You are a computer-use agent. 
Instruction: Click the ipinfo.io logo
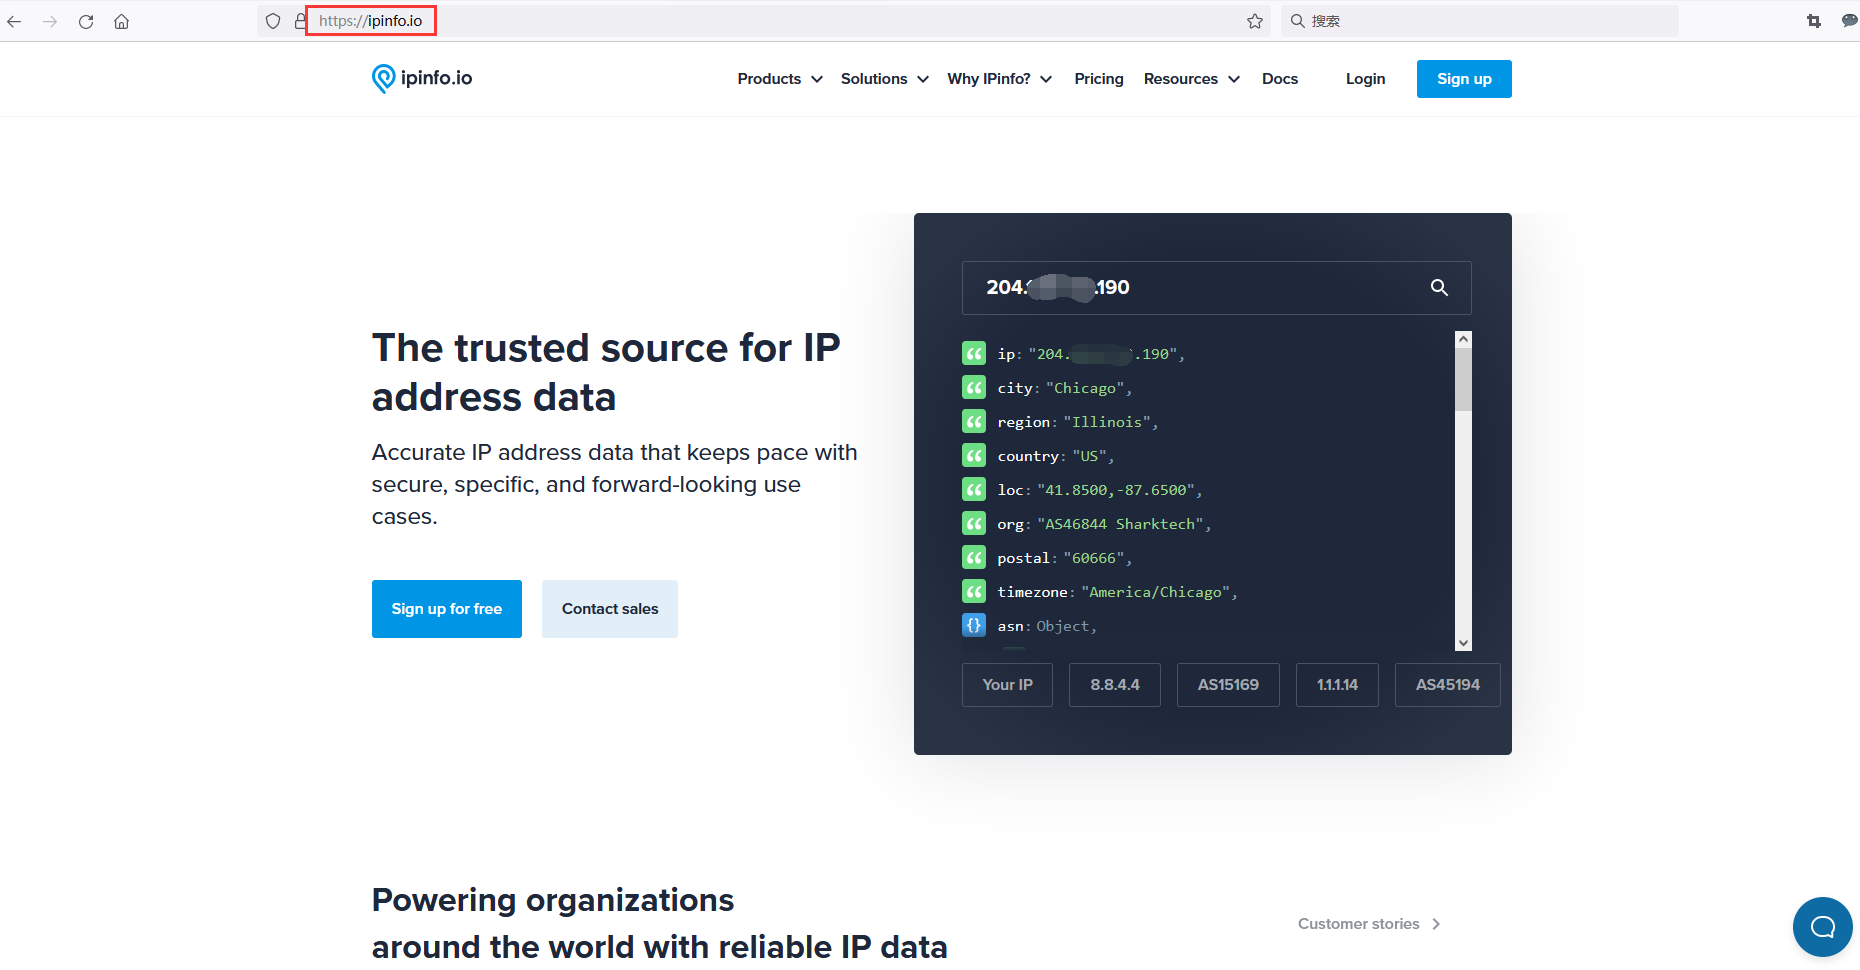coord(422,78)
